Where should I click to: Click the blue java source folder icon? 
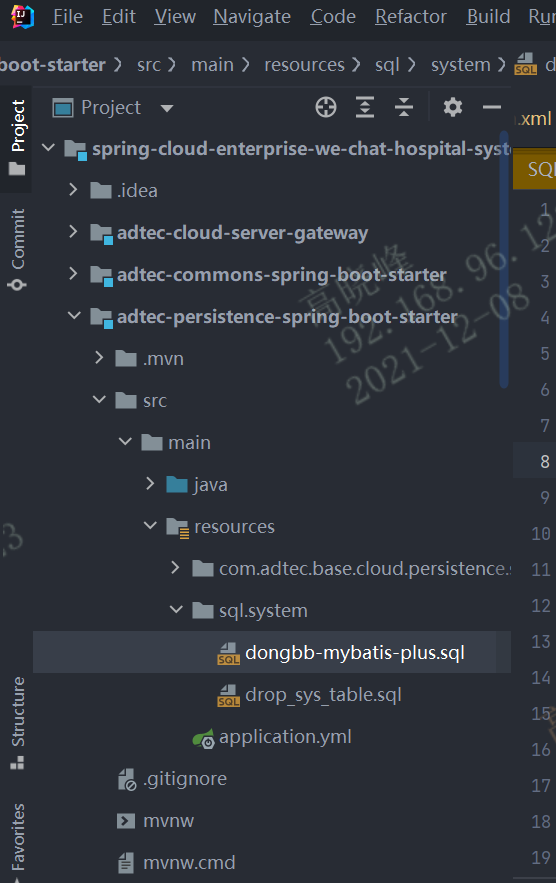177,484
